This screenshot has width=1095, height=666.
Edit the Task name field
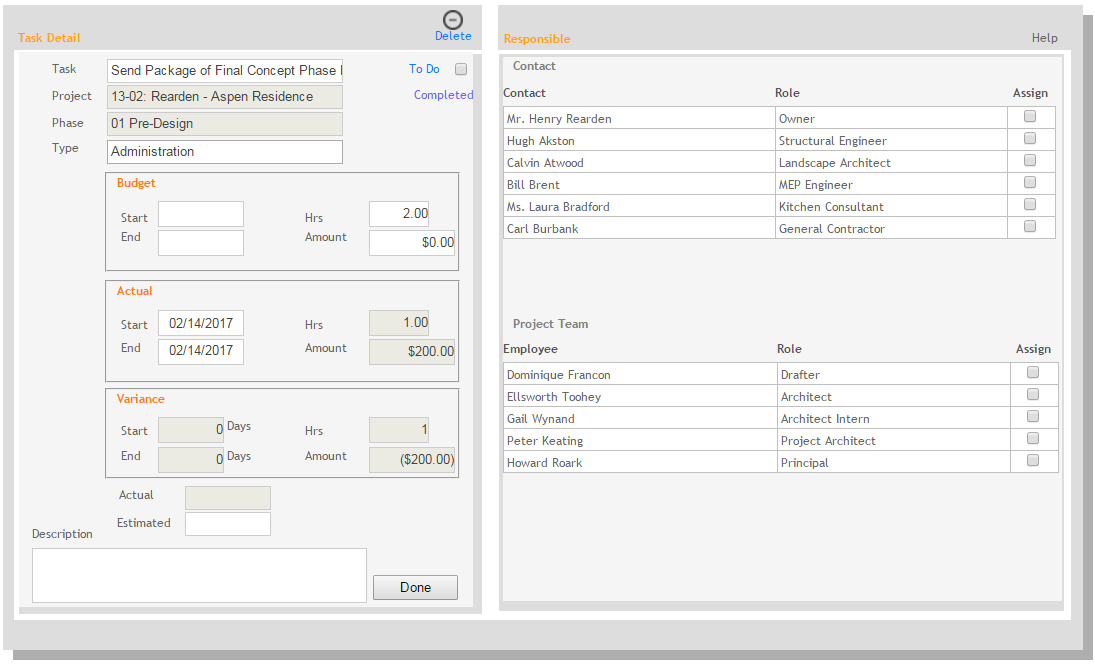(x=225, y=71)
